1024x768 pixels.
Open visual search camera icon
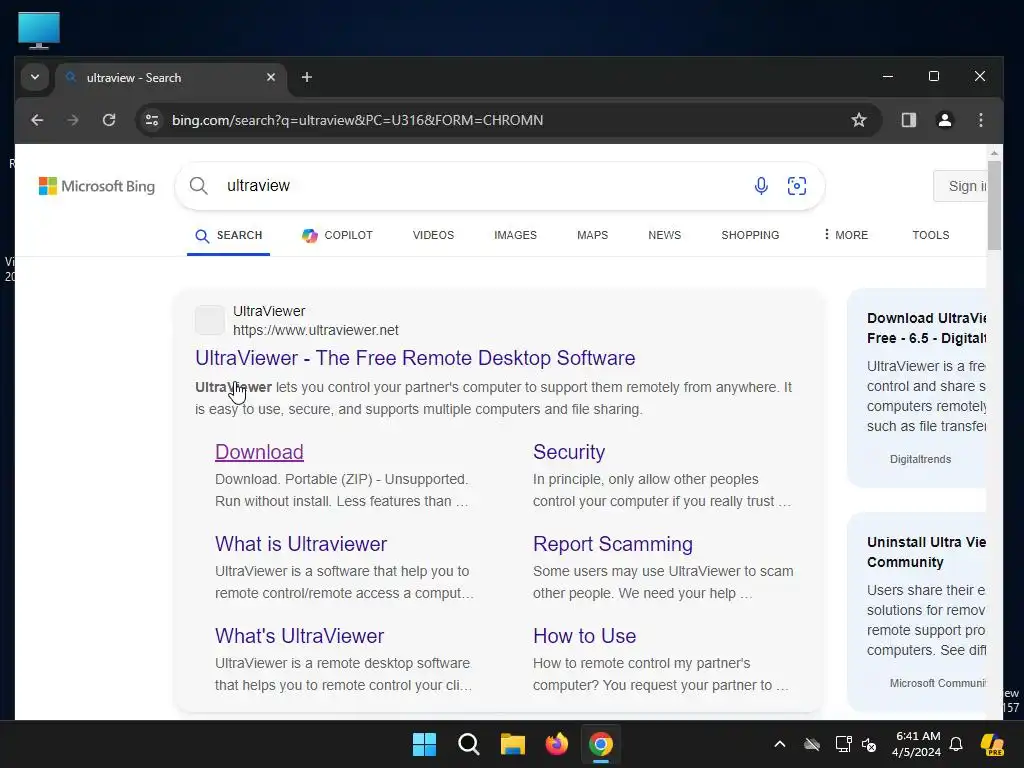tap(797, 186)
